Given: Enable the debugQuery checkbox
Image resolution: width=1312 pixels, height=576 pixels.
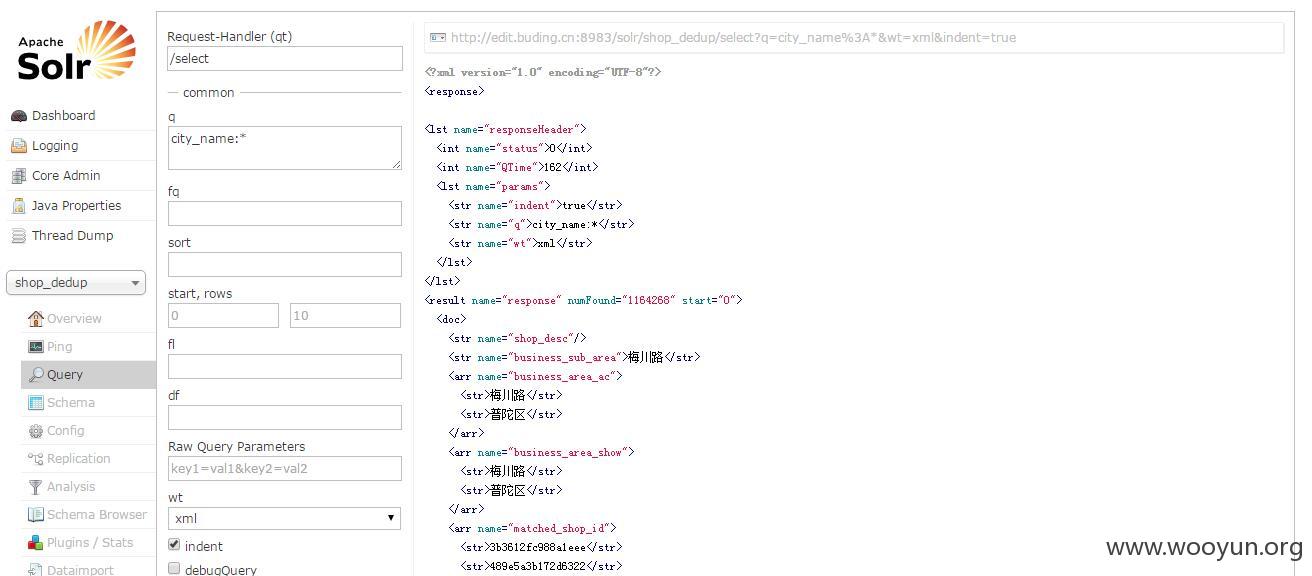Looking at the screenshot, I should tap(174, 568).
